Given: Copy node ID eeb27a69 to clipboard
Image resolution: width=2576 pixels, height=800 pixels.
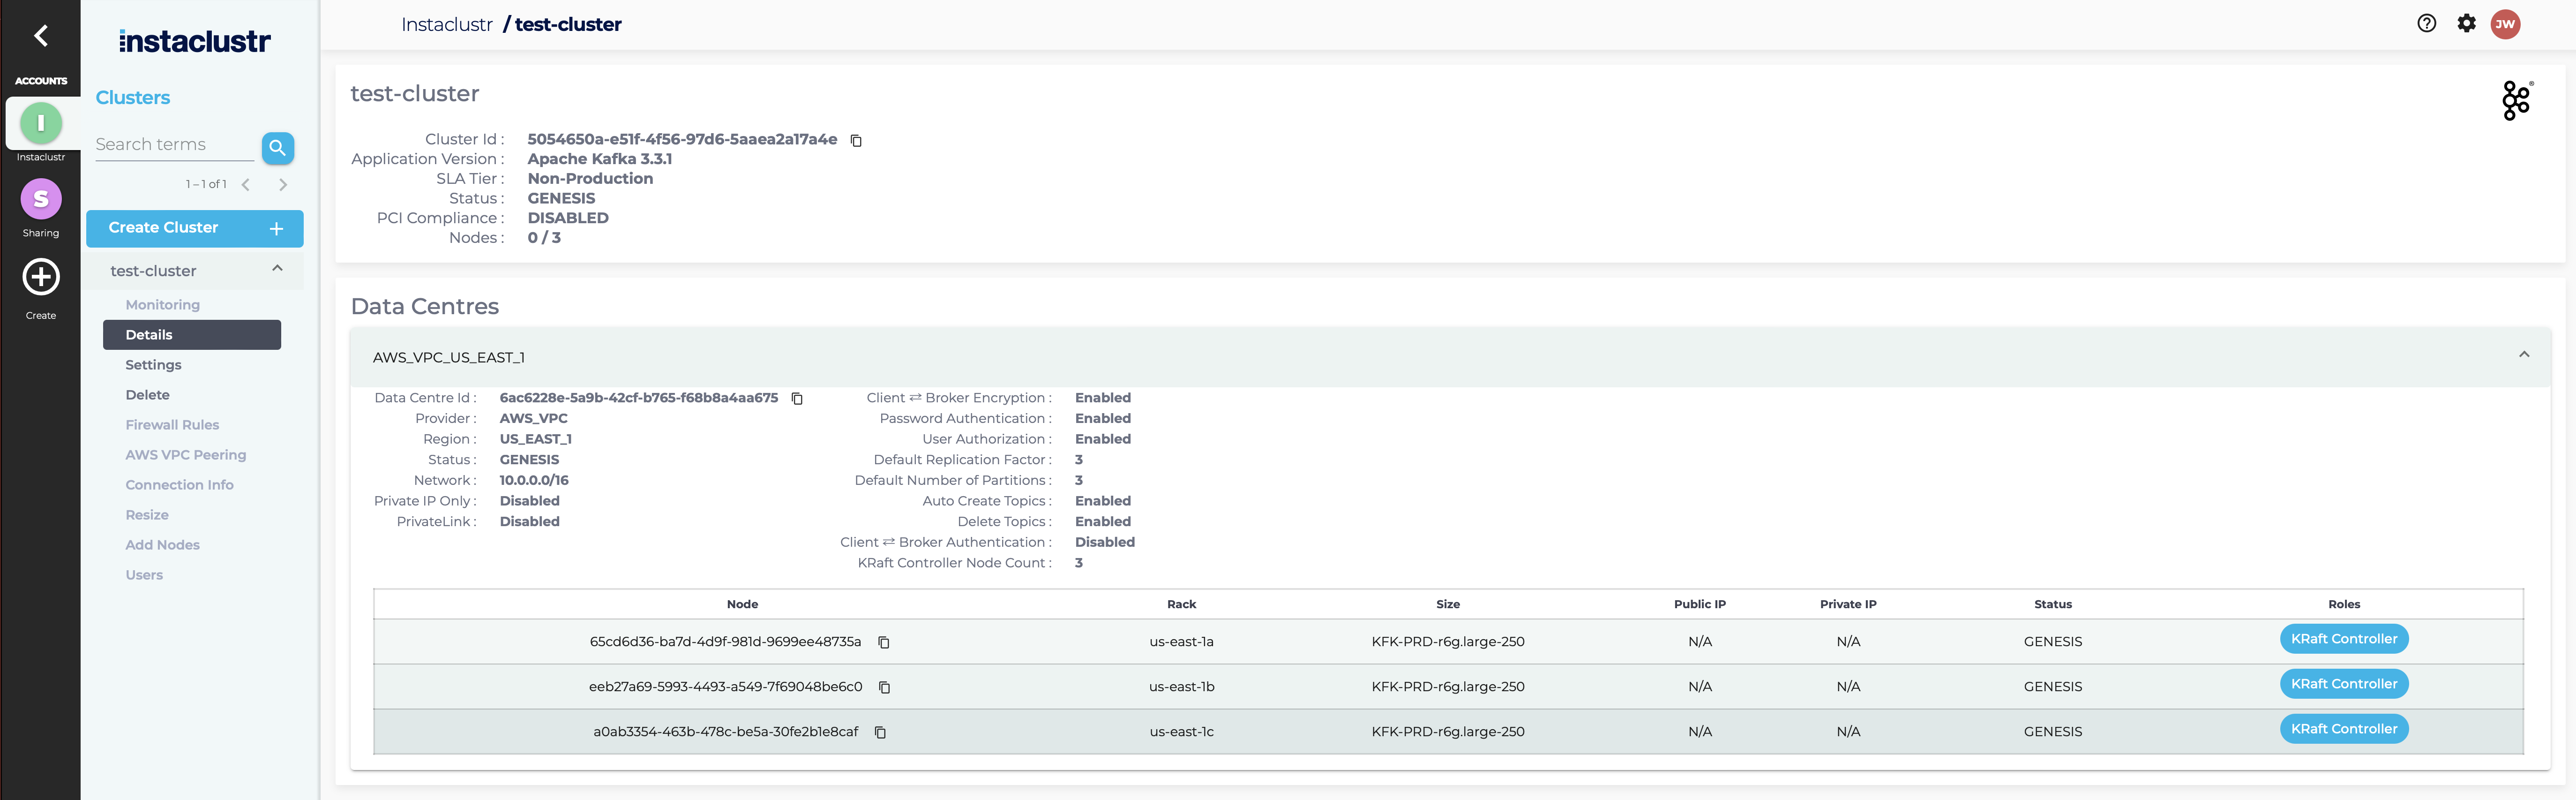Looking at the screenshot, I should (x=885, y=687).
